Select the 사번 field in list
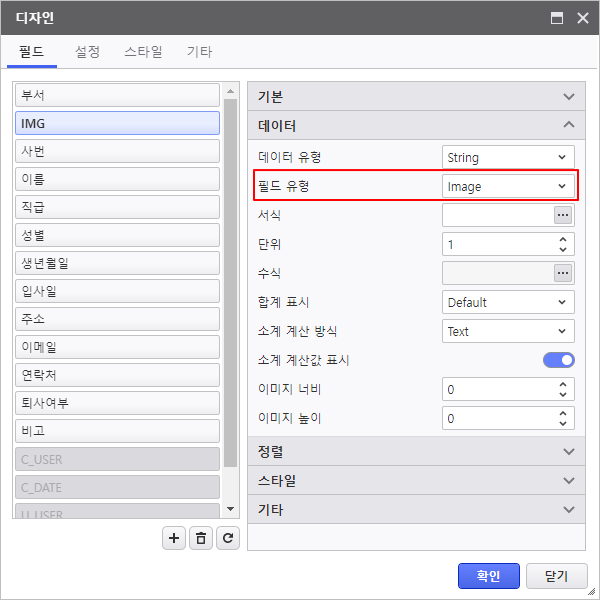The height and width of the screenshot is (600, 600). [118, 151]
